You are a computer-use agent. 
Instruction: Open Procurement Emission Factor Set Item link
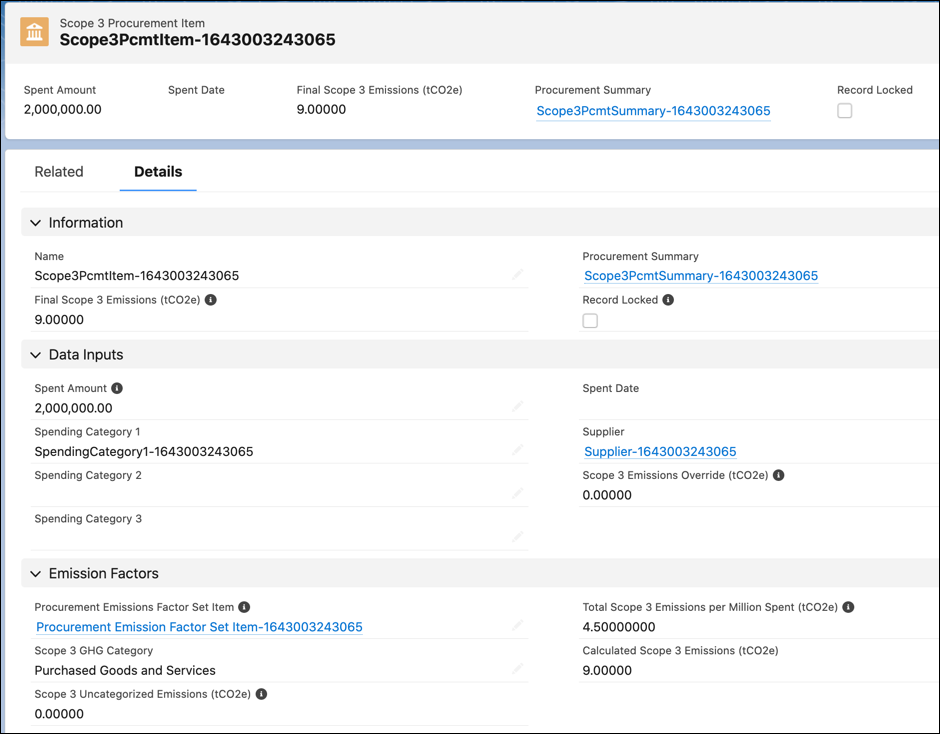pos(199,627)
